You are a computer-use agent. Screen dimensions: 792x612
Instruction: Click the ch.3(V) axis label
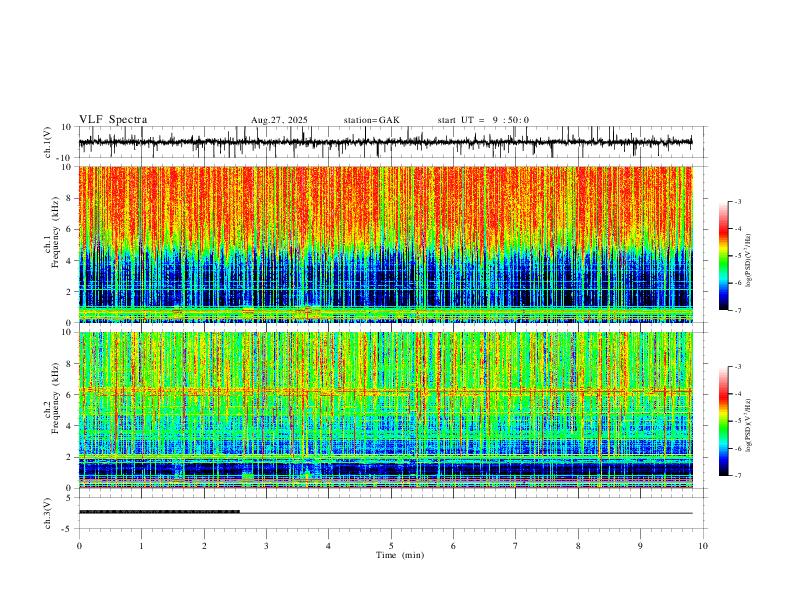pyautogui.click(x=49, y=513)
